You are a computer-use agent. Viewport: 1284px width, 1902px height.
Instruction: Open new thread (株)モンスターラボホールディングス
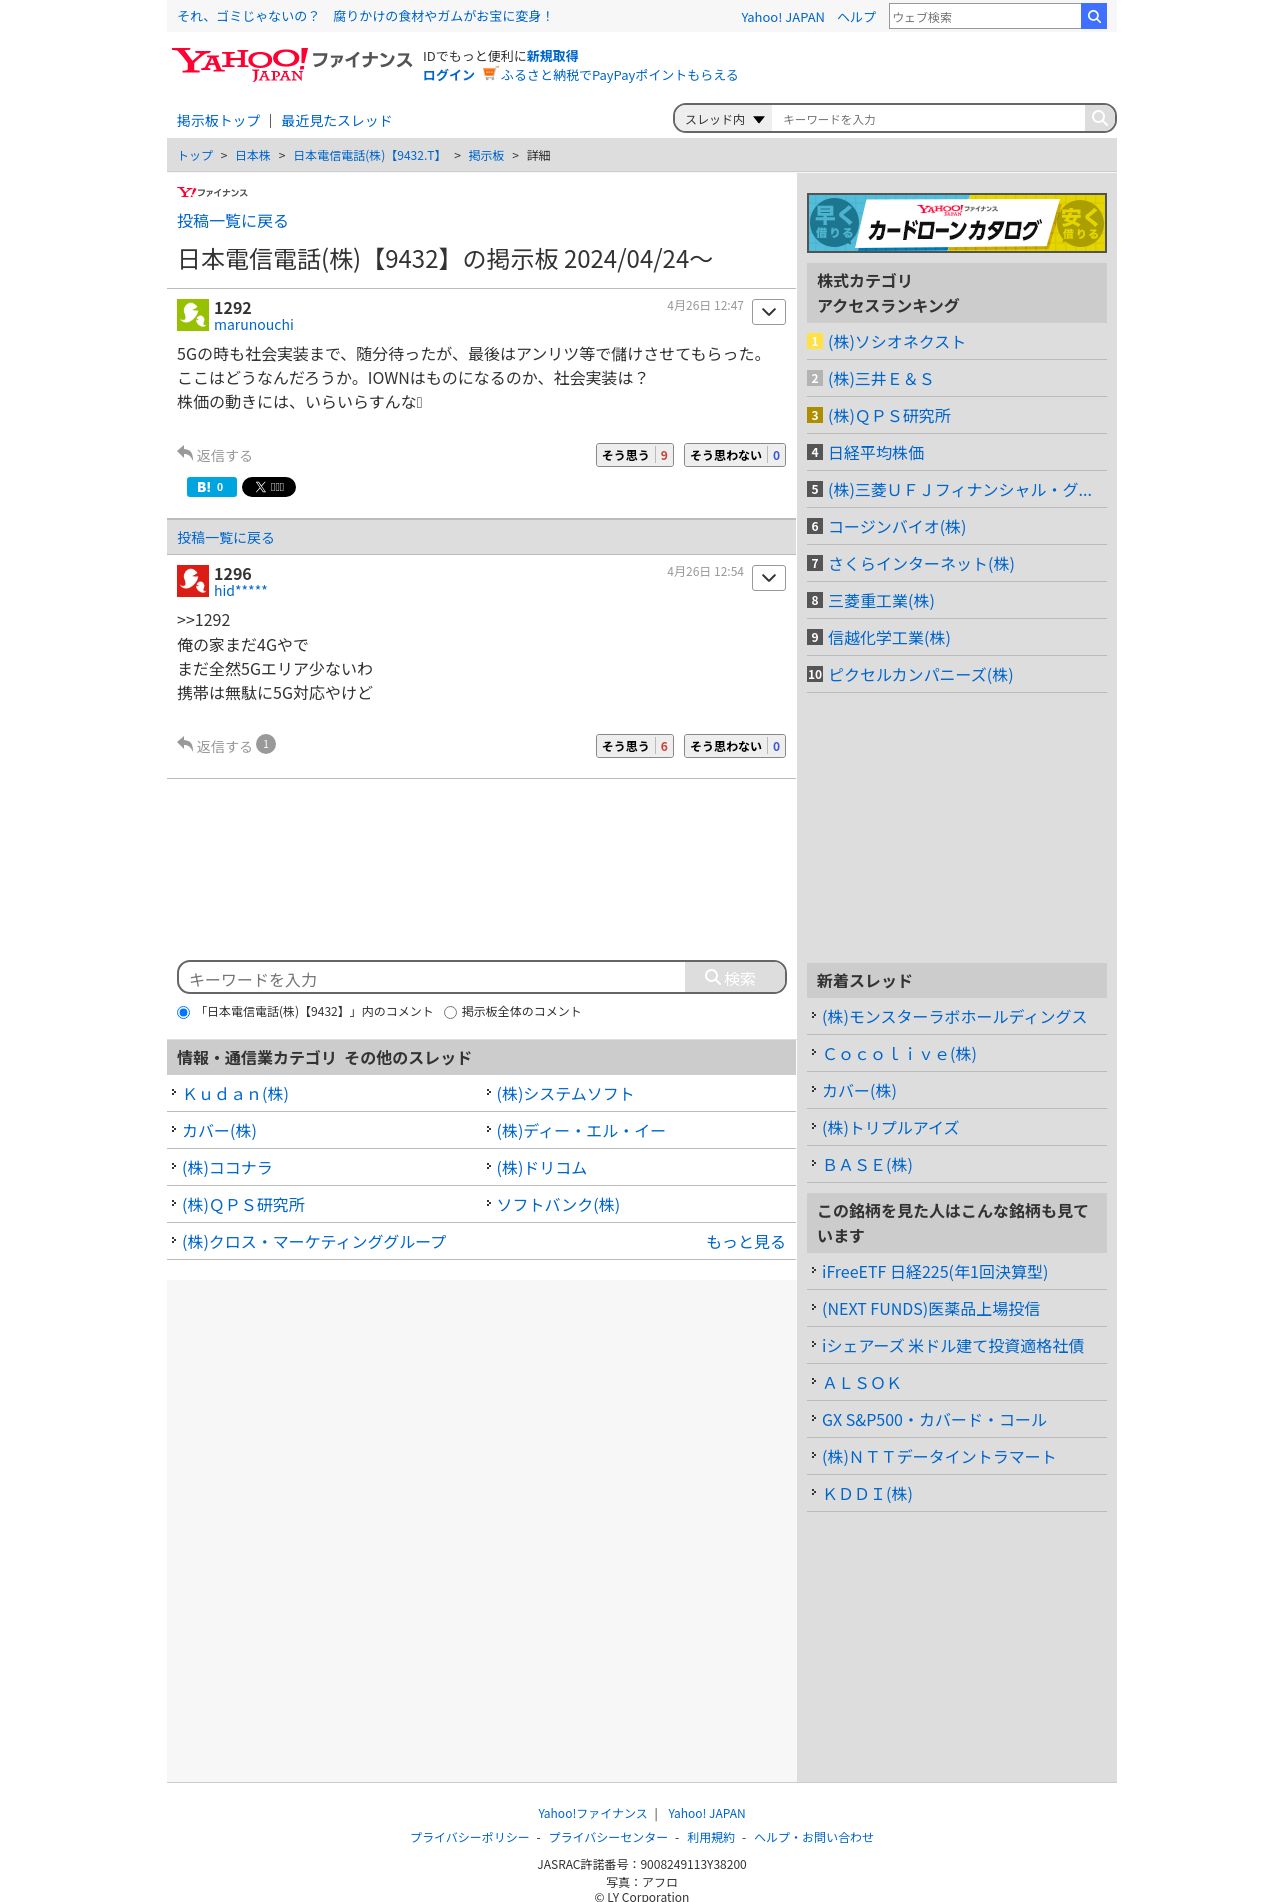coord(955,1017)
